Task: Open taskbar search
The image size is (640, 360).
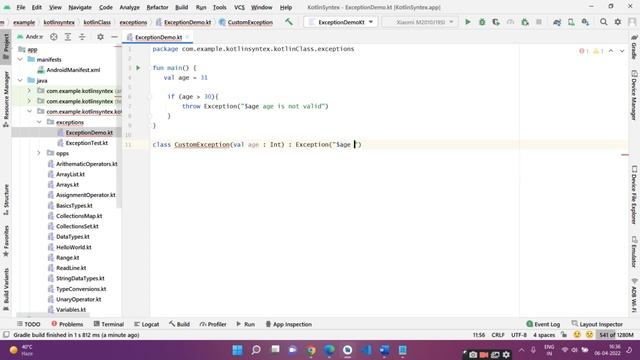Action: point(256,350)
